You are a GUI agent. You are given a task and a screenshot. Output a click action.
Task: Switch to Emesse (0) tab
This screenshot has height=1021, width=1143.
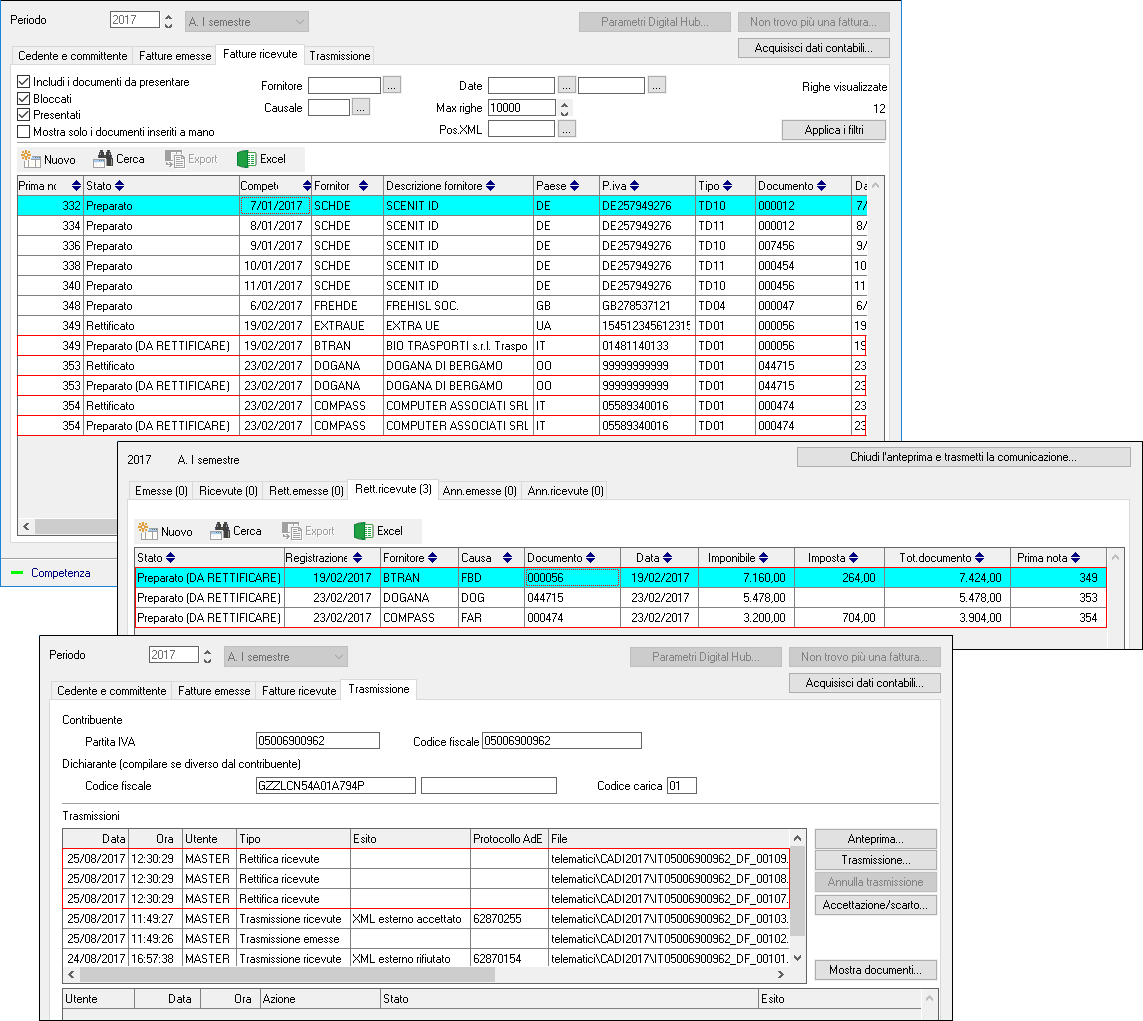161,490
